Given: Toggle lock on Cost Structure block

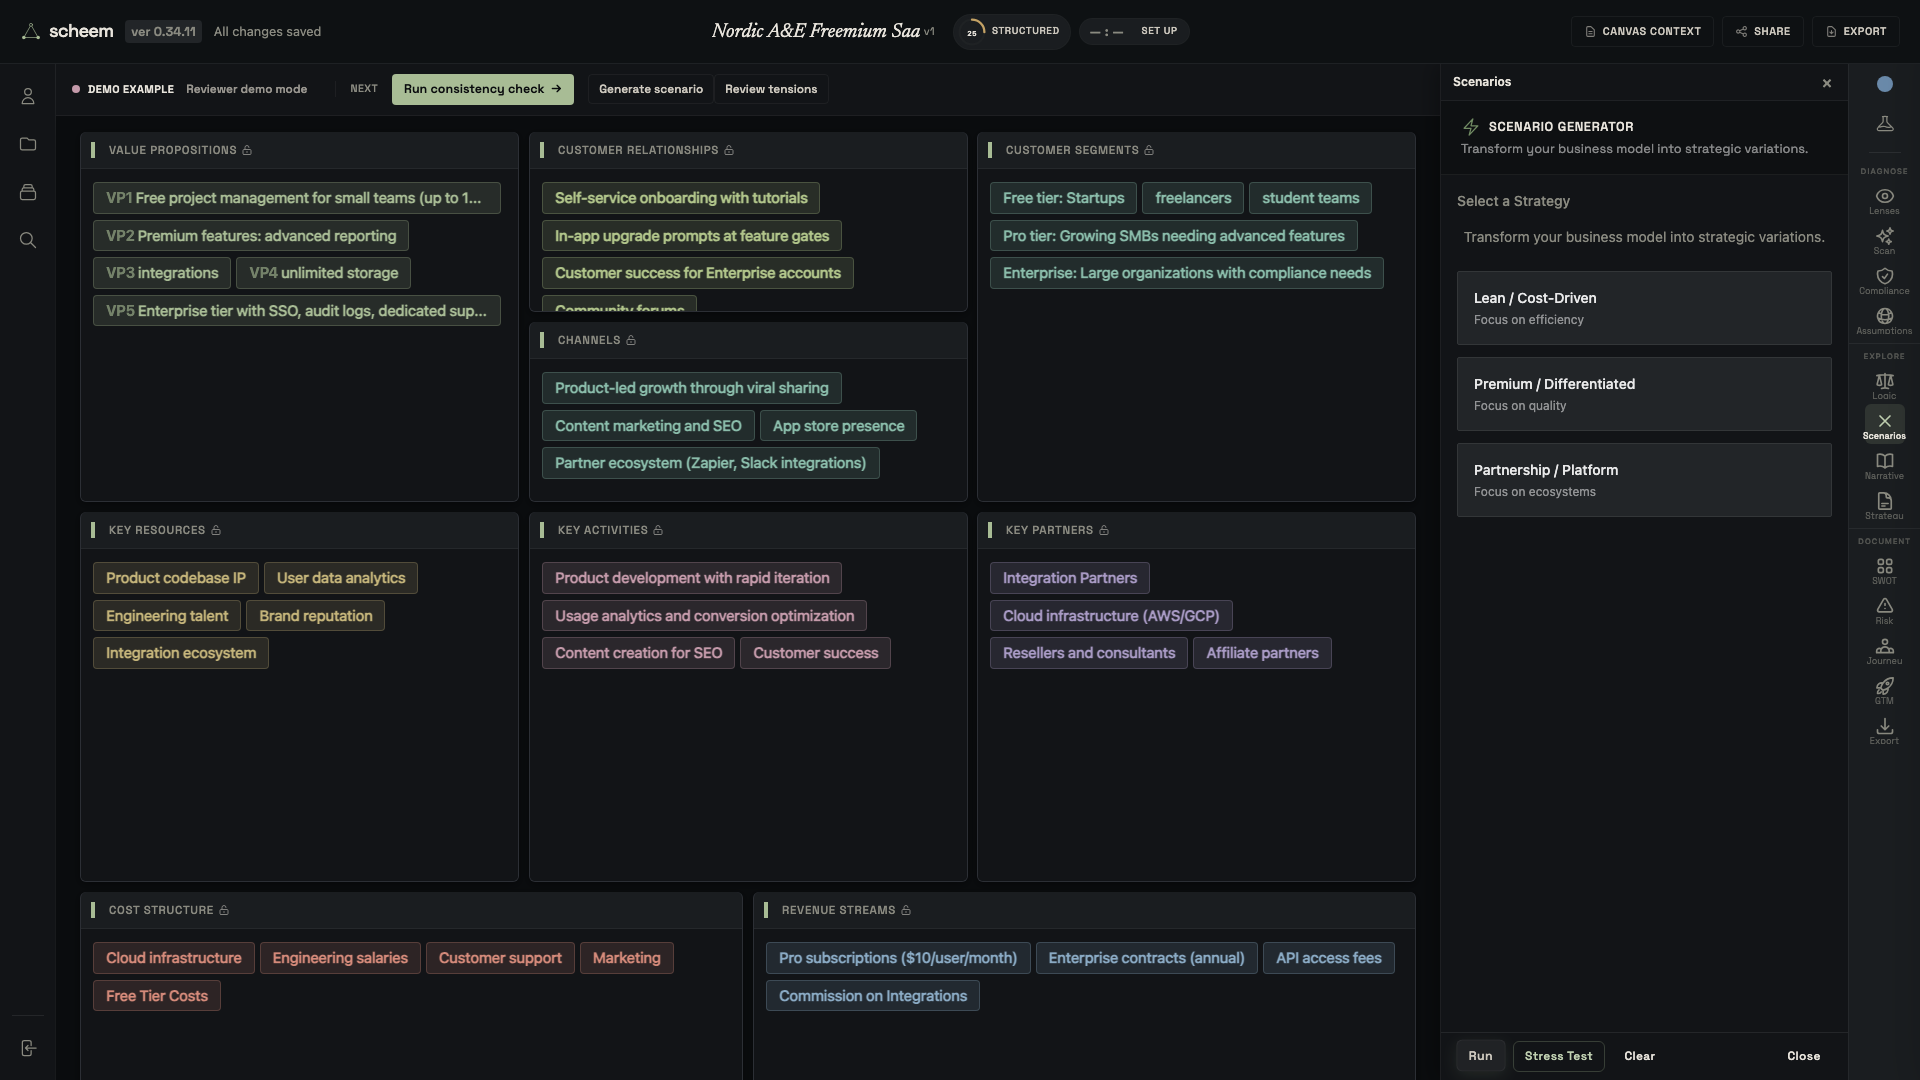Looking at the screenshot, I should point(224,910).
